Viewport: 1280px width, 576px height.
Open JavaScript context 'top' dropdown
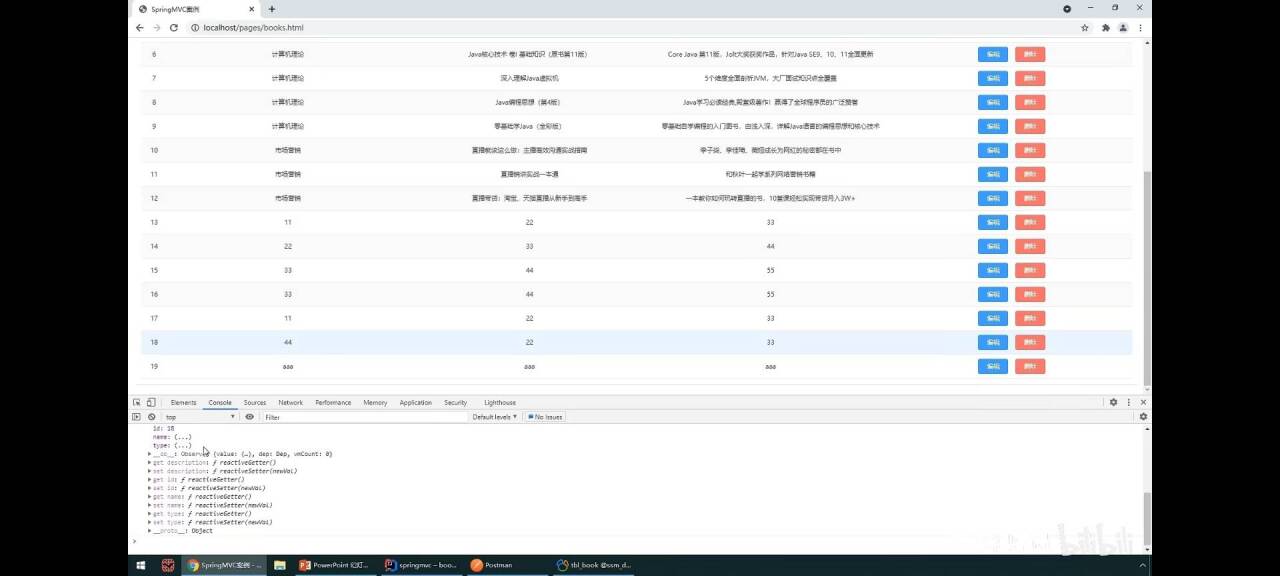tap(200, 417)
